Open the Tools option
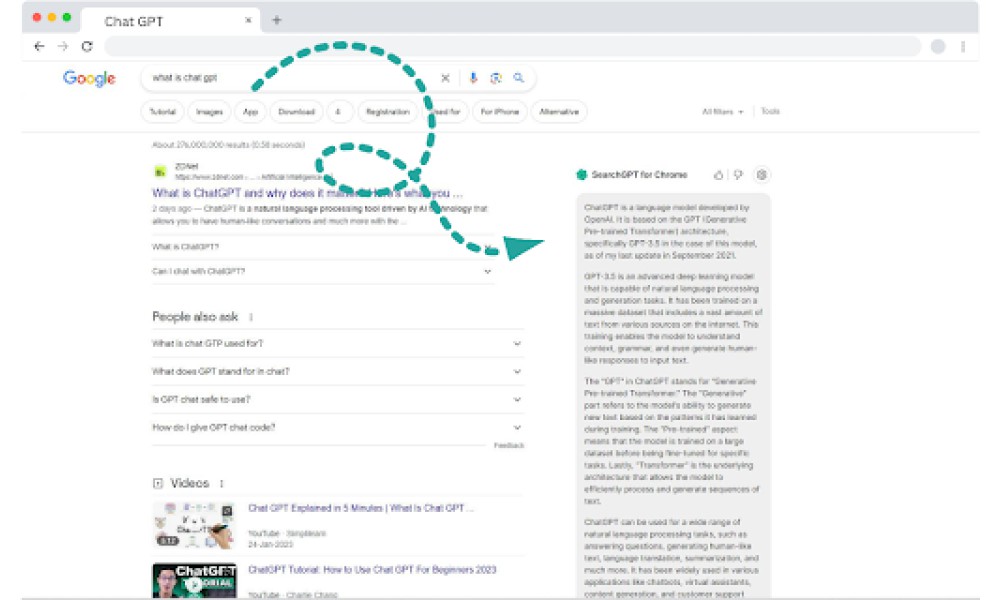The height and width of the screenshot is (600, 1000). [x=770, y=111]
